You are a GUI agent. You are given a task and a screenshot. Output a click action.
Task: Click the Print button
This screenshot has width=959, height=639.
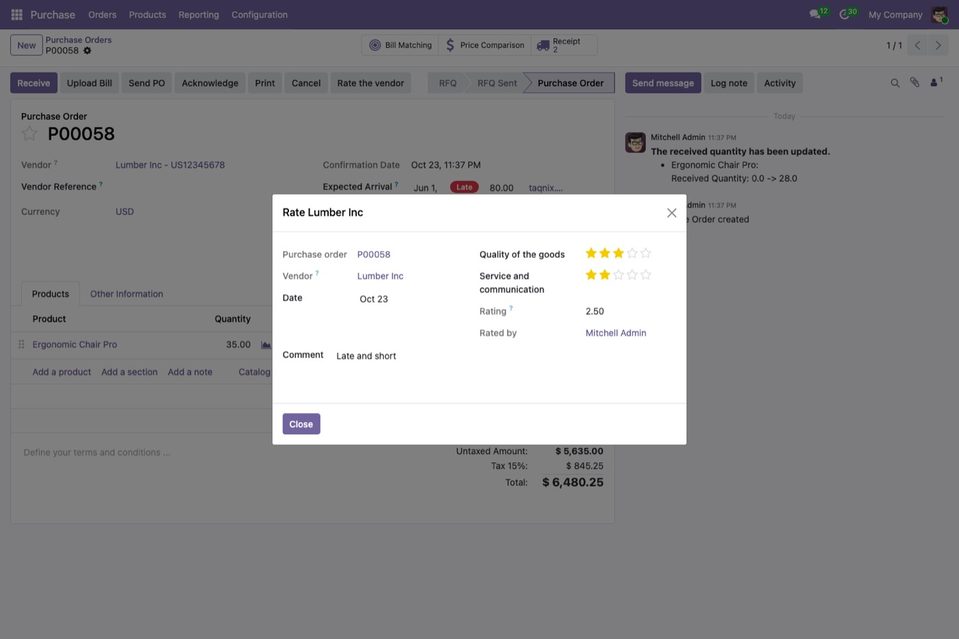(265, 83)
